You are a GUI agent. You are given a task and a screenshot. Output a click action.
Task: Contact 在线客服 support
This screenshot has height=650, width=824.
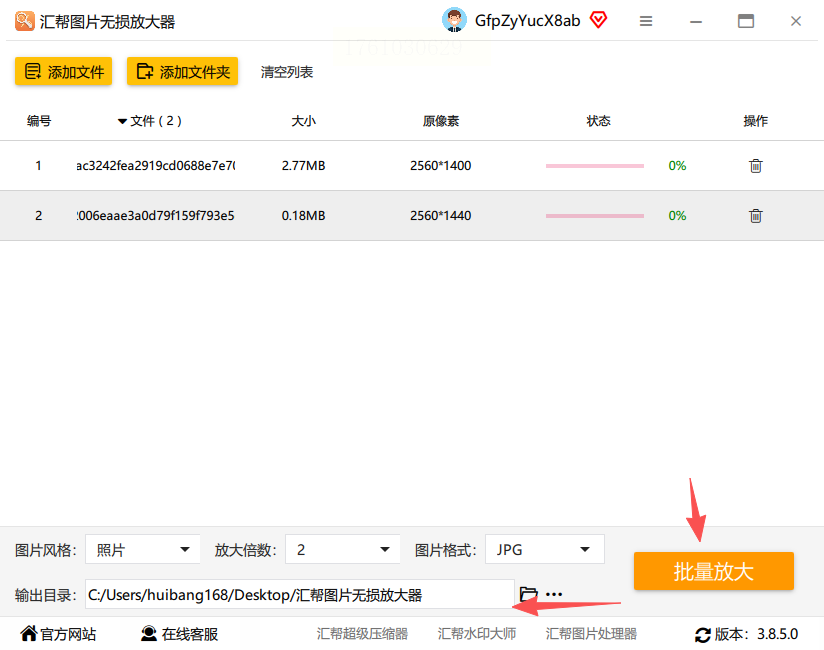[x=179, y=634]
